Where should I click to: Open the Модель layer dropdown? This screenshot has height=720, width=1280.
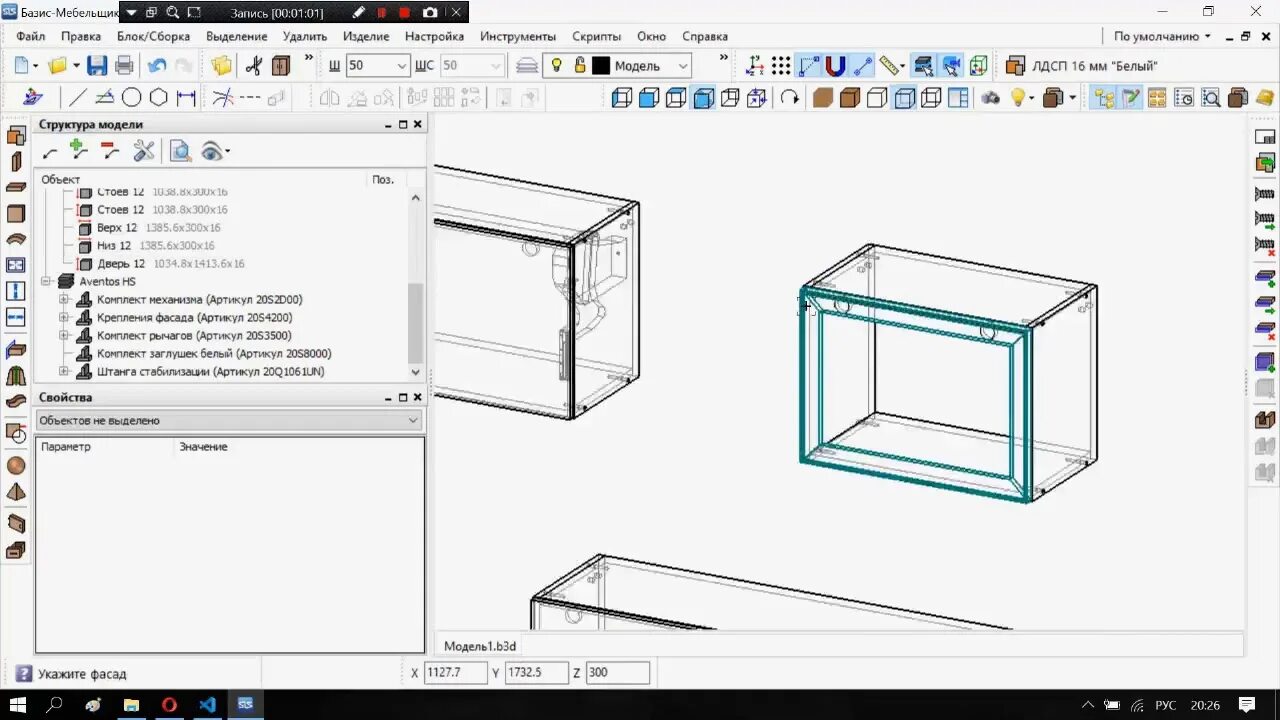(x=683, y=66)
